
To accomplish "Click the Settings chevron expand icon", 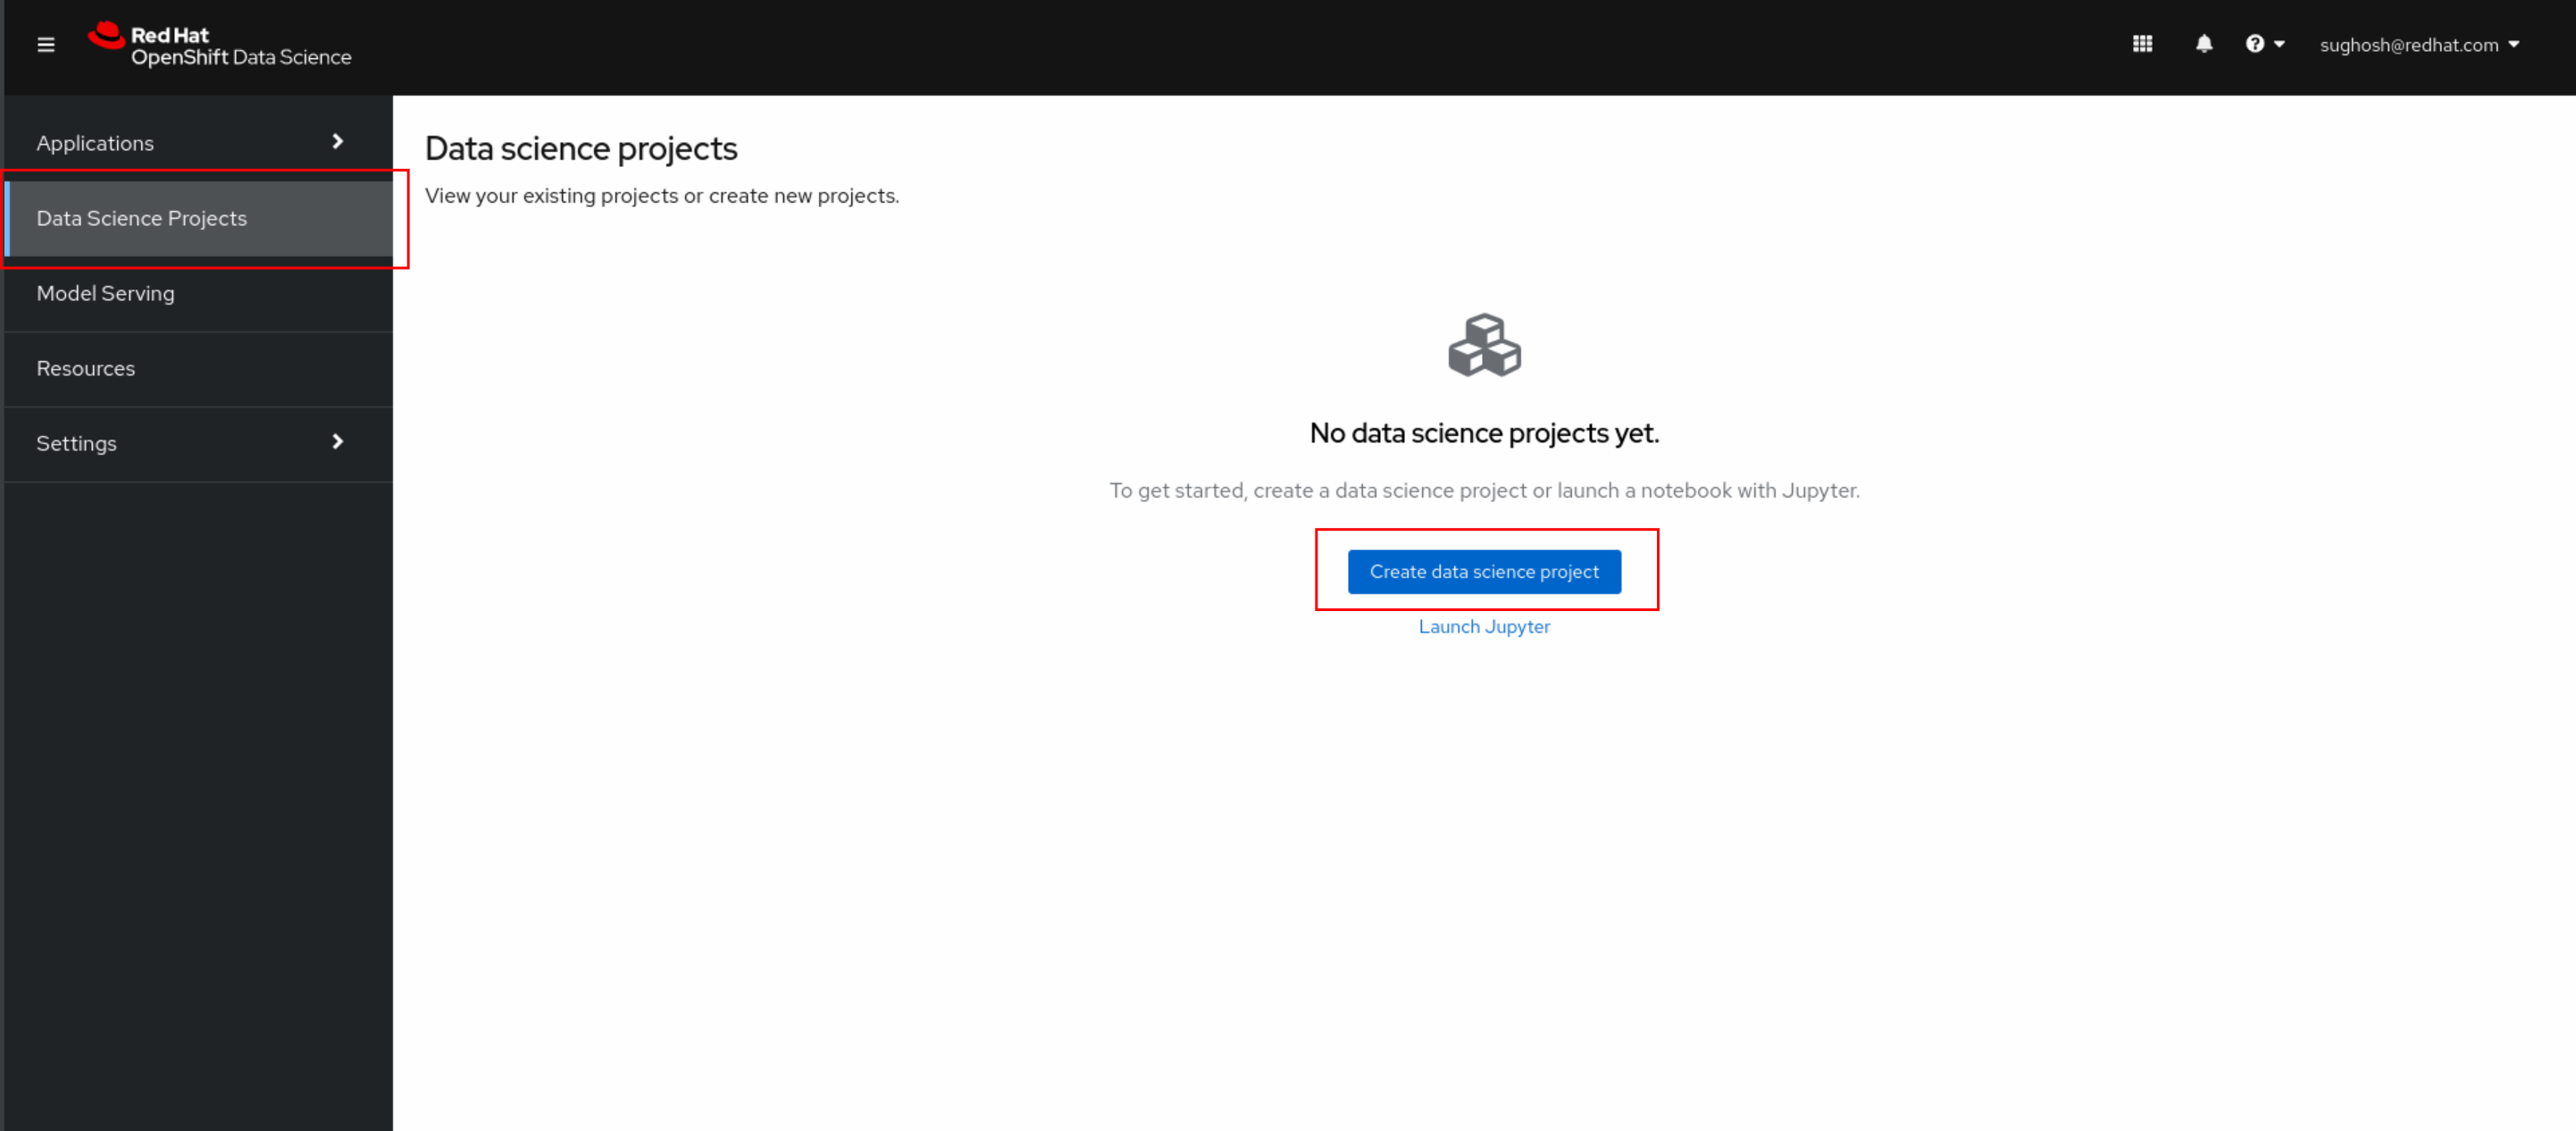I will pyautogui.click(x=337, y=442).
